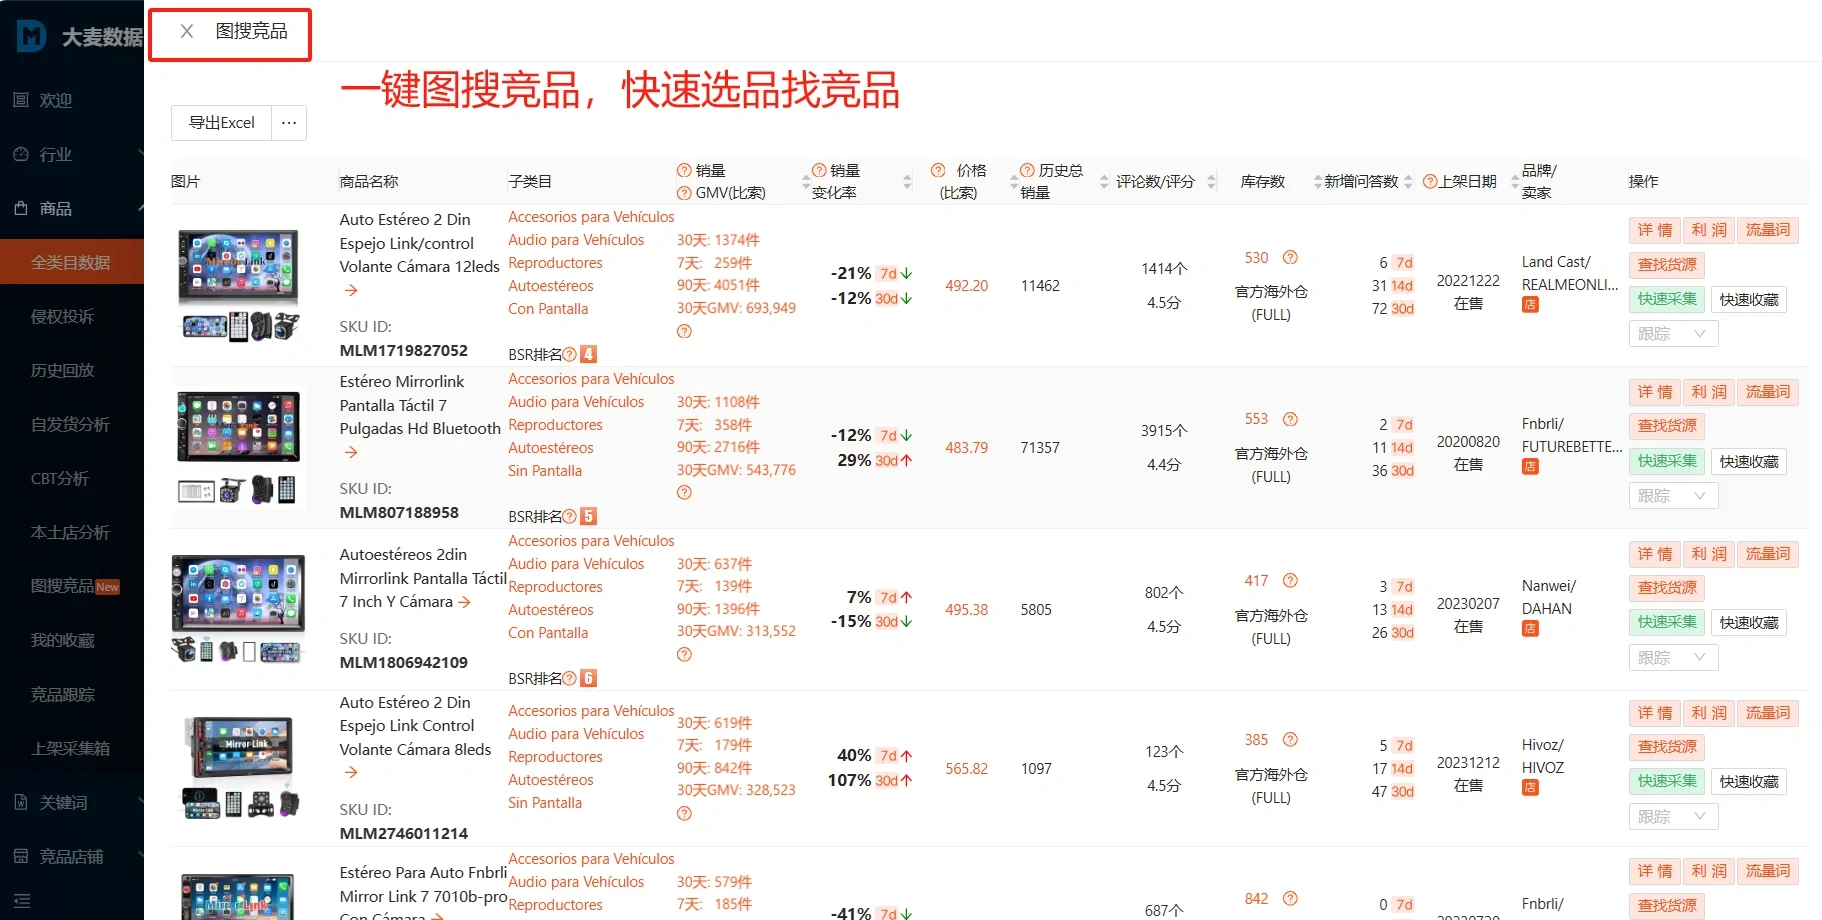This screenshot has width=1822, height=920.
Task: Switch to 我的收藏 in the sidebar
Action: (63, 640)
